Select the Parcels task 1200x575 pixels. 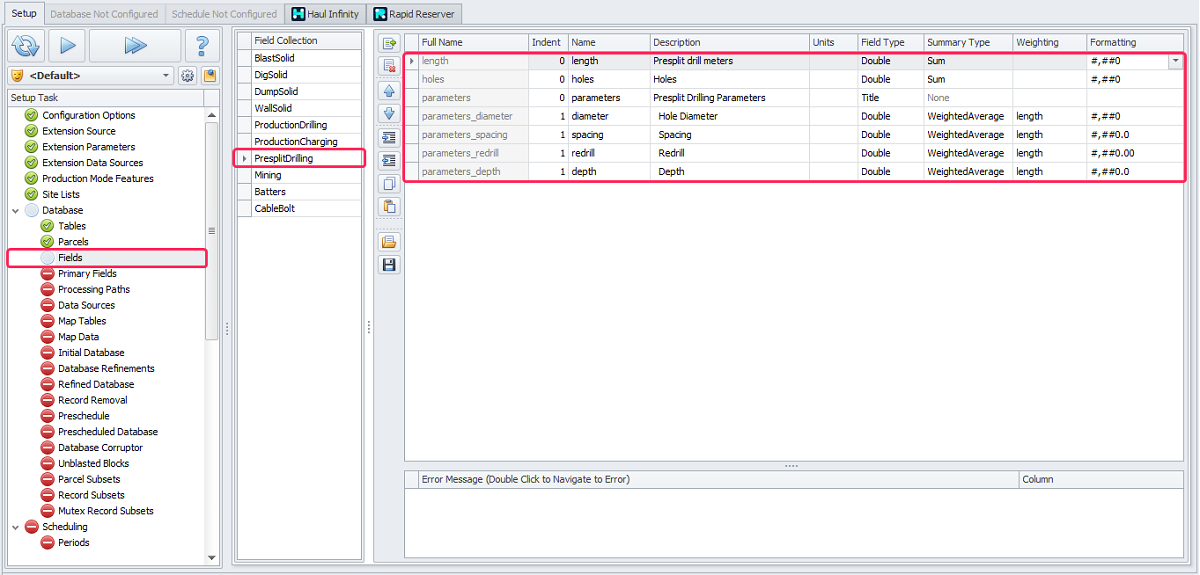pyautogui.click(x=73, y=242)
